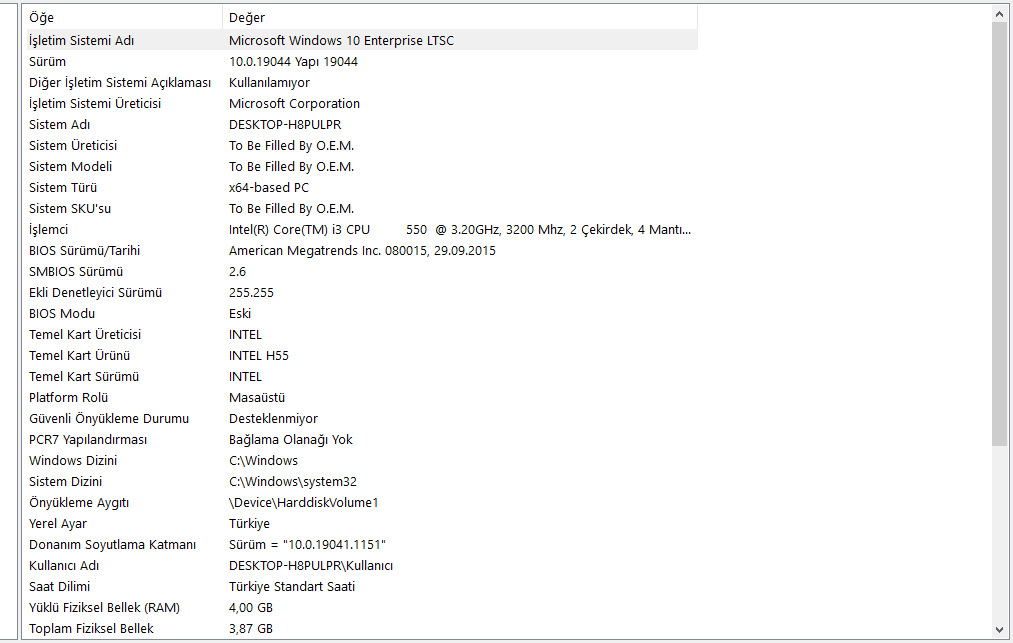
Task: Click the vertical scrollbar thumb
Action: pyautogui.click(x=999, y=233)
